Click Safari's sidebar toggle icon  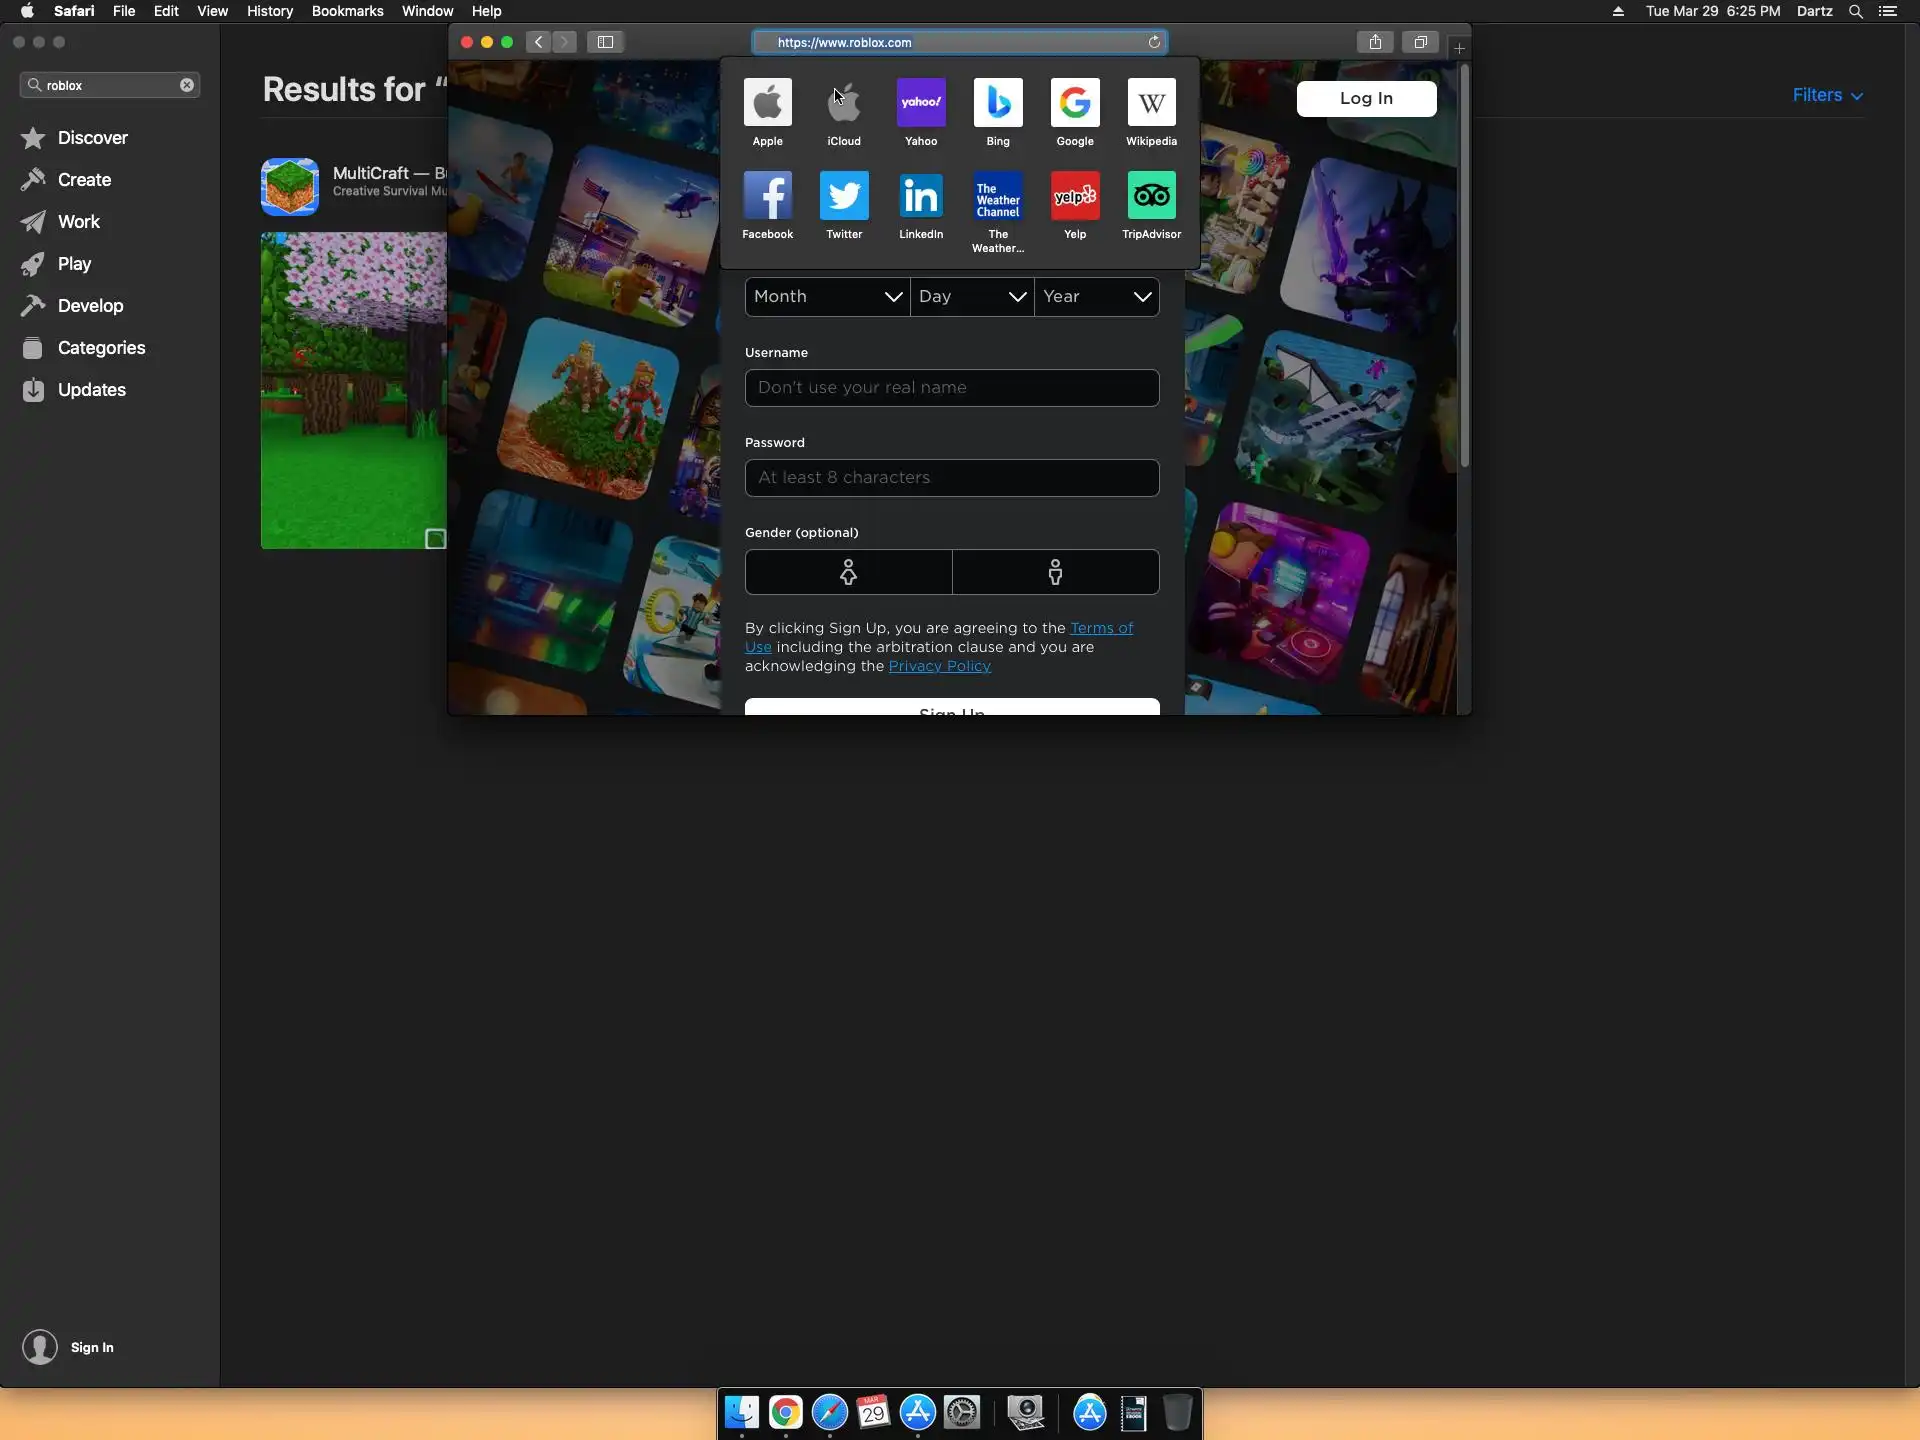[605, 42]
